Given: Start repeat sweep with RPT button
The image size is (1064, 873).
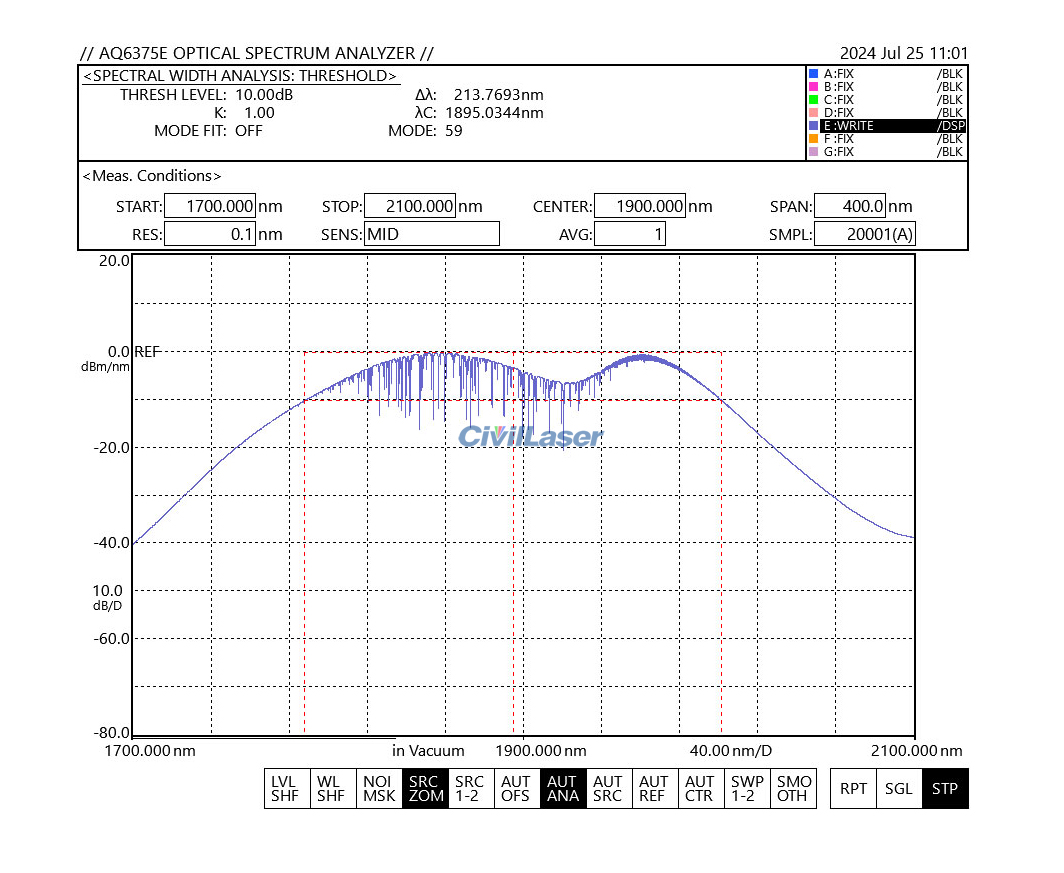Looking at the screenshot, I should coord(853,788).
